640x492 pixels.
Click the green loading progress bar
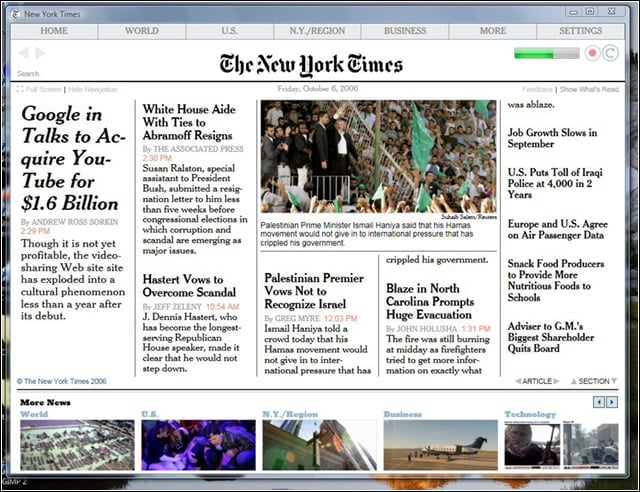click(547, 53)
